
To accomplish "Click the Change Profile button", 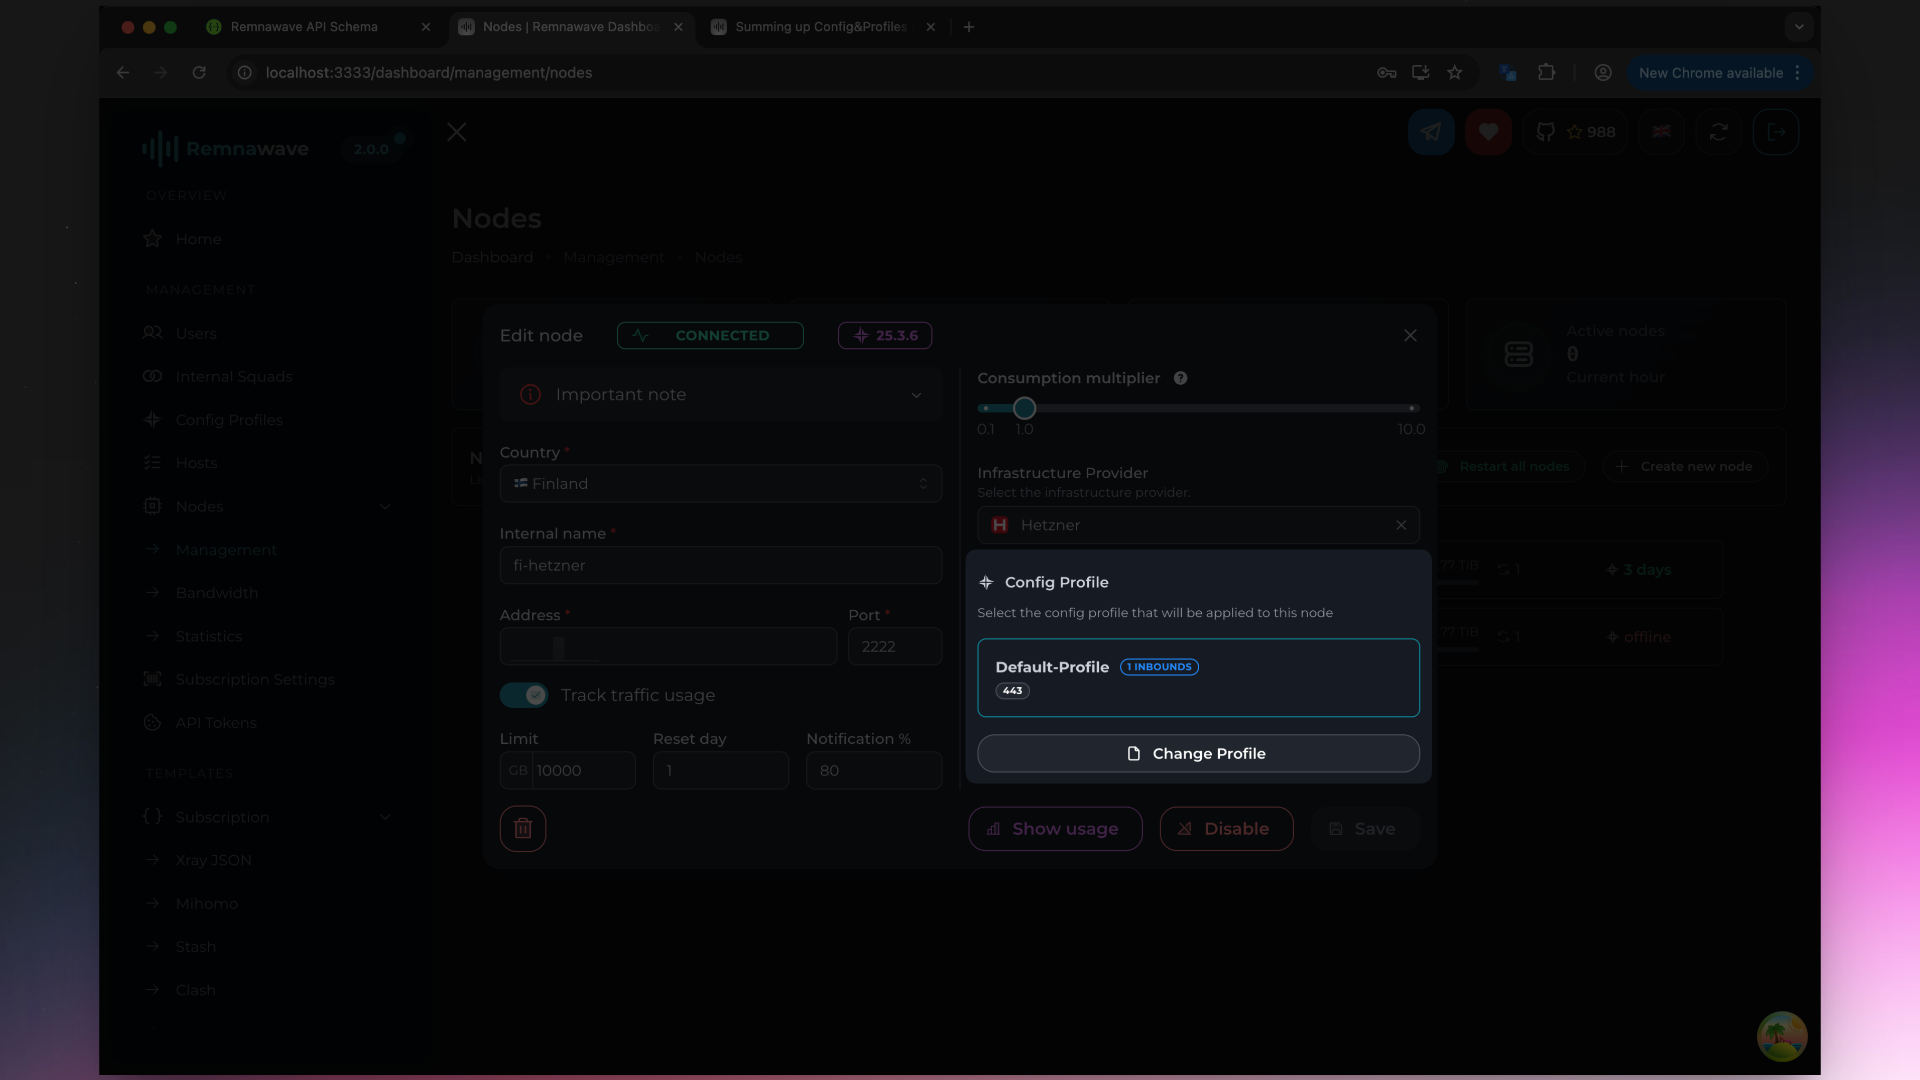I will 1198,753.
